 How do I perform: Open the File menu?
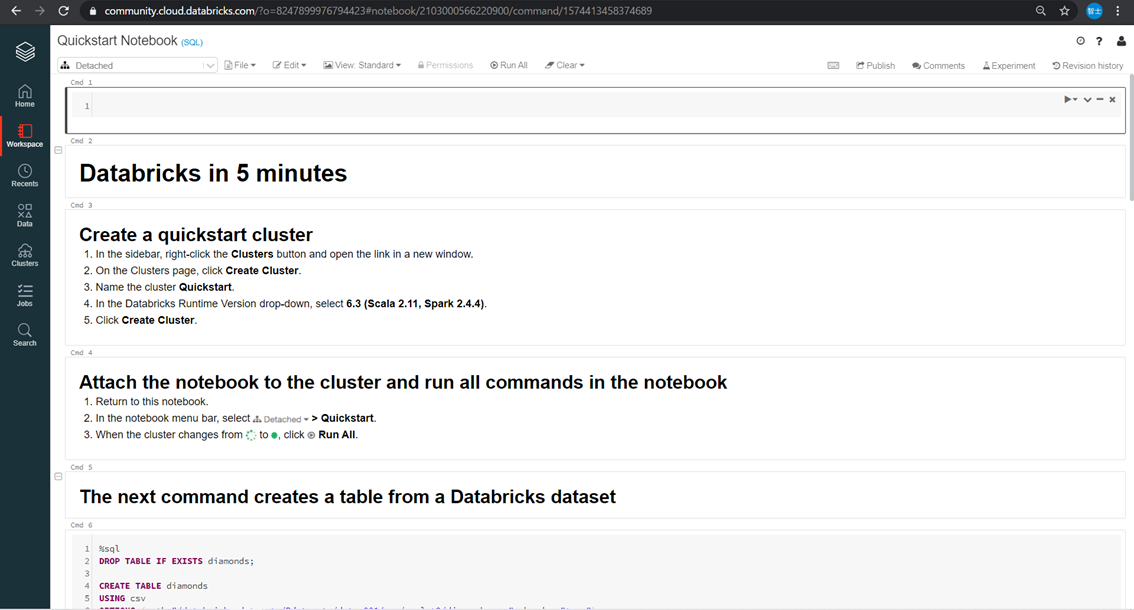click(x=240, y=65)
